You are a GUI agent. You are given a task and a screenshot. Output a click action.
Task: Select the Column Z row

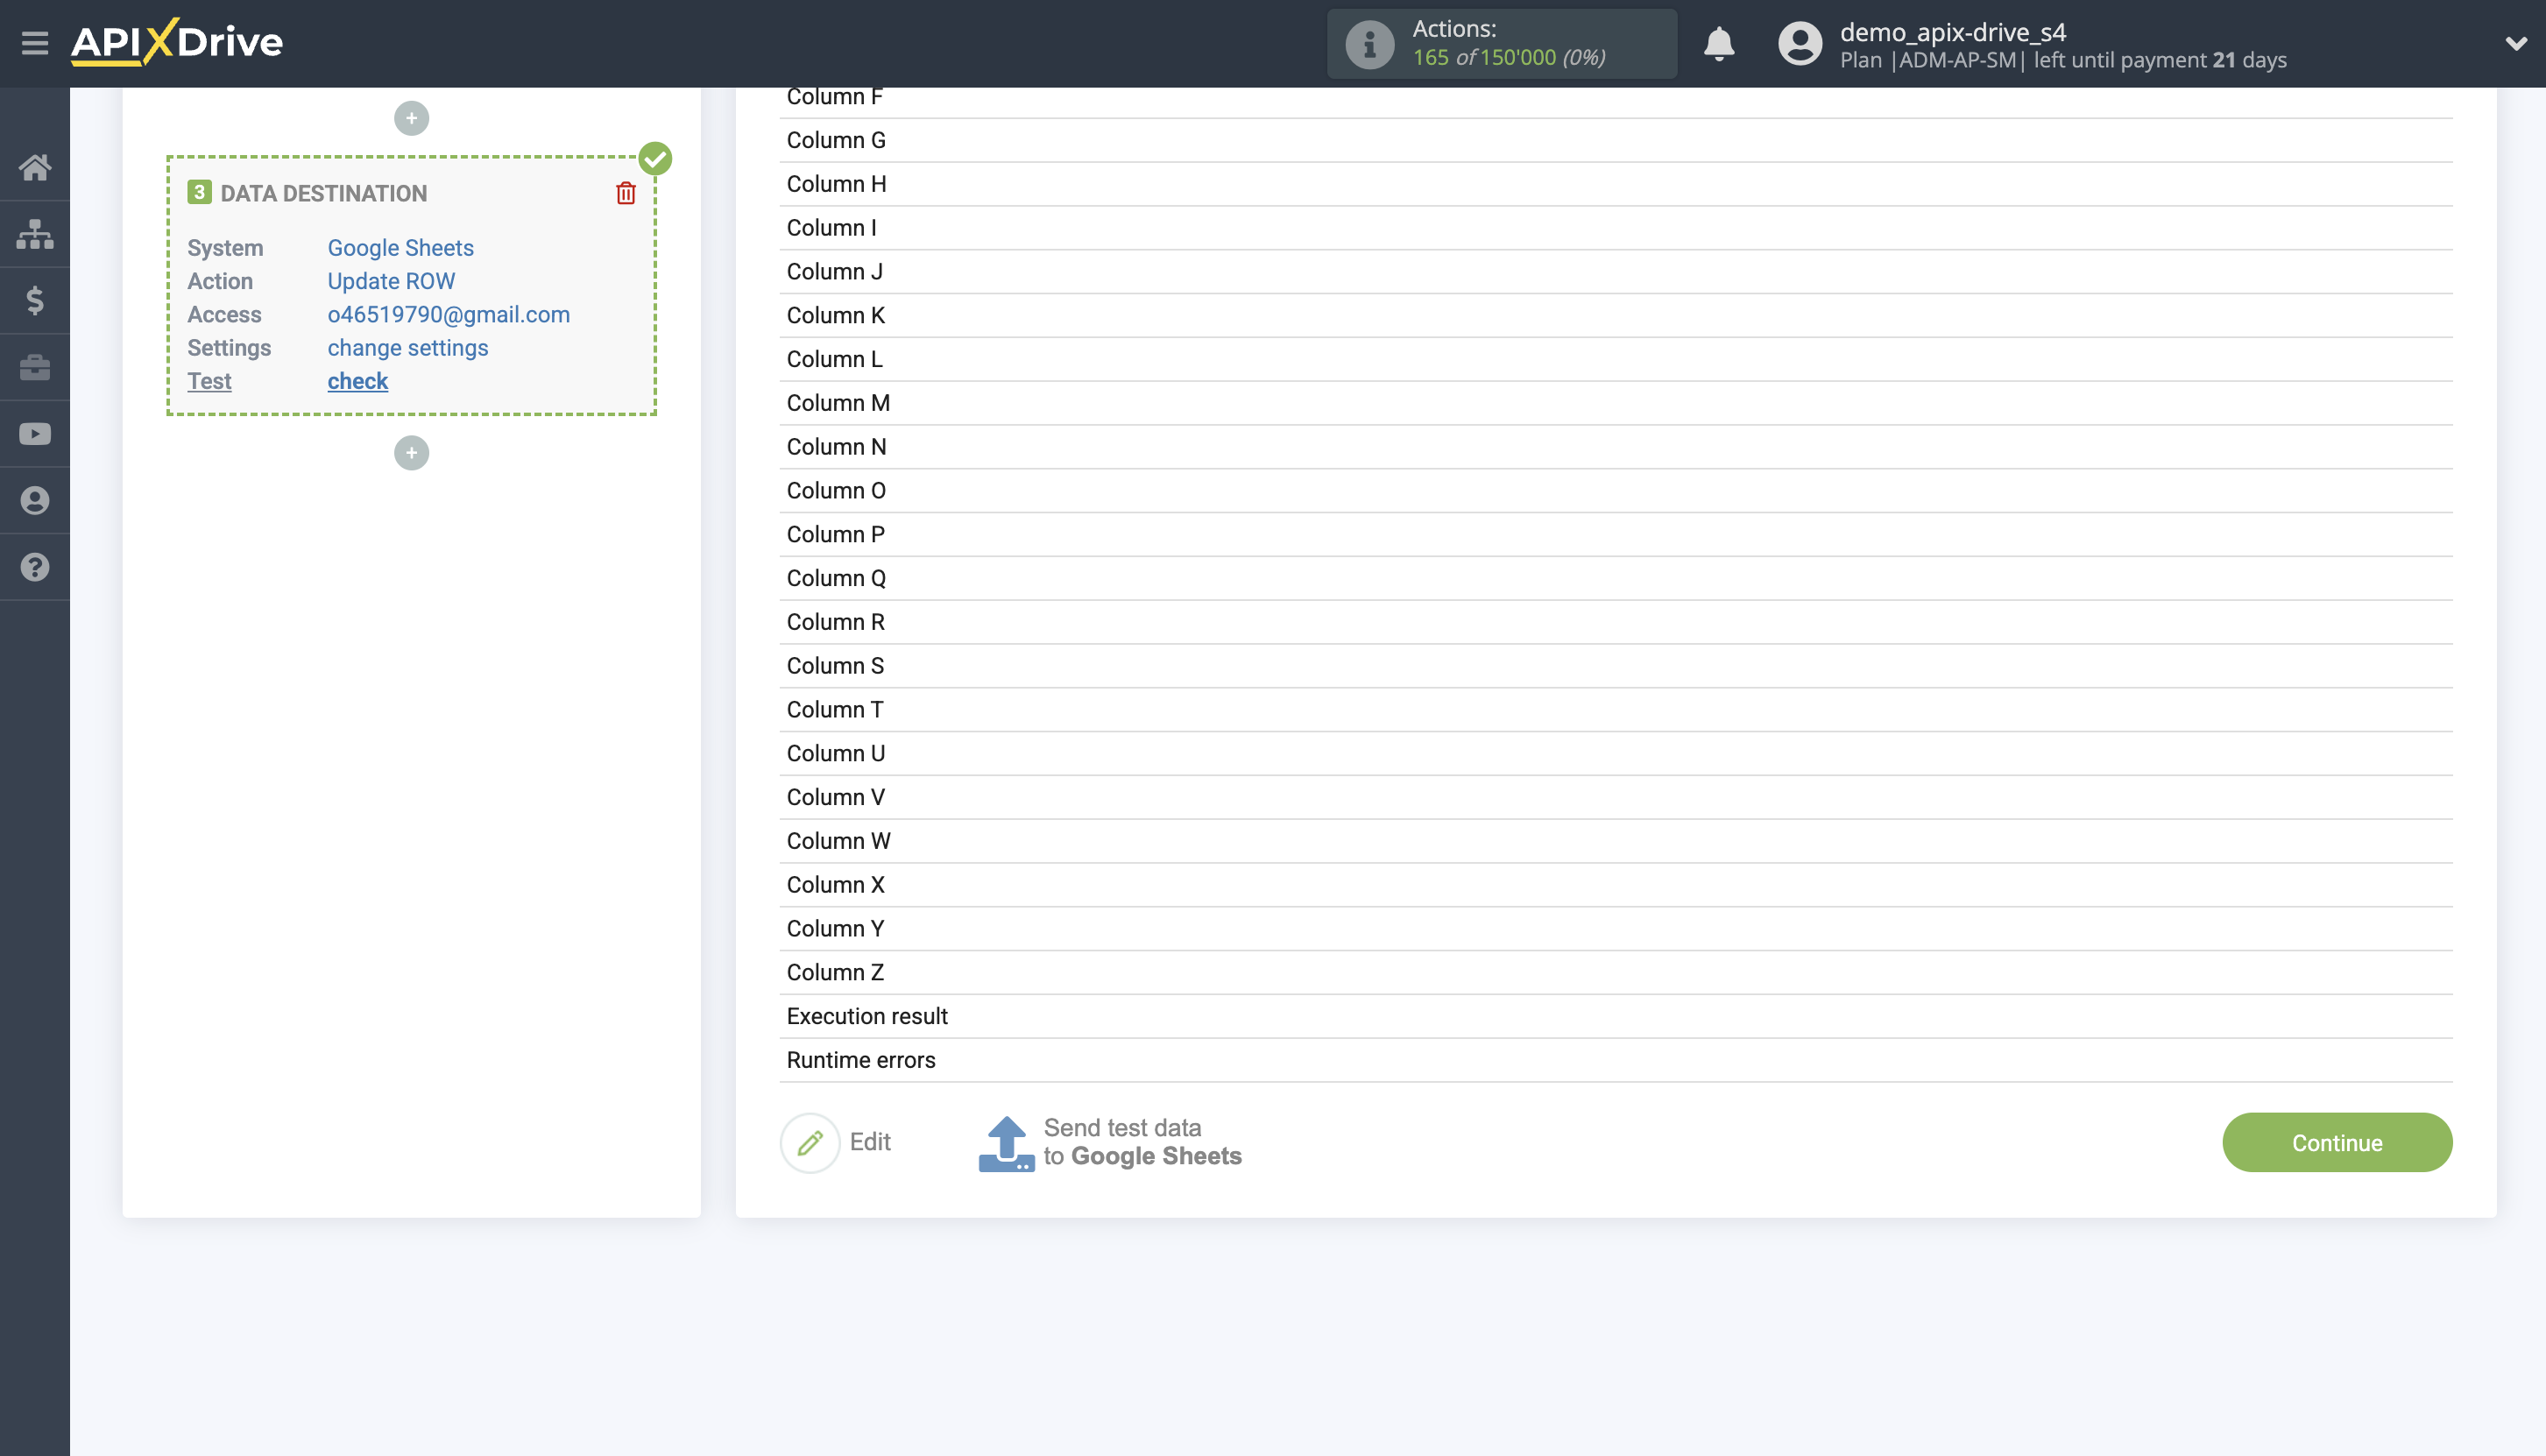[x=1616, y=973]
